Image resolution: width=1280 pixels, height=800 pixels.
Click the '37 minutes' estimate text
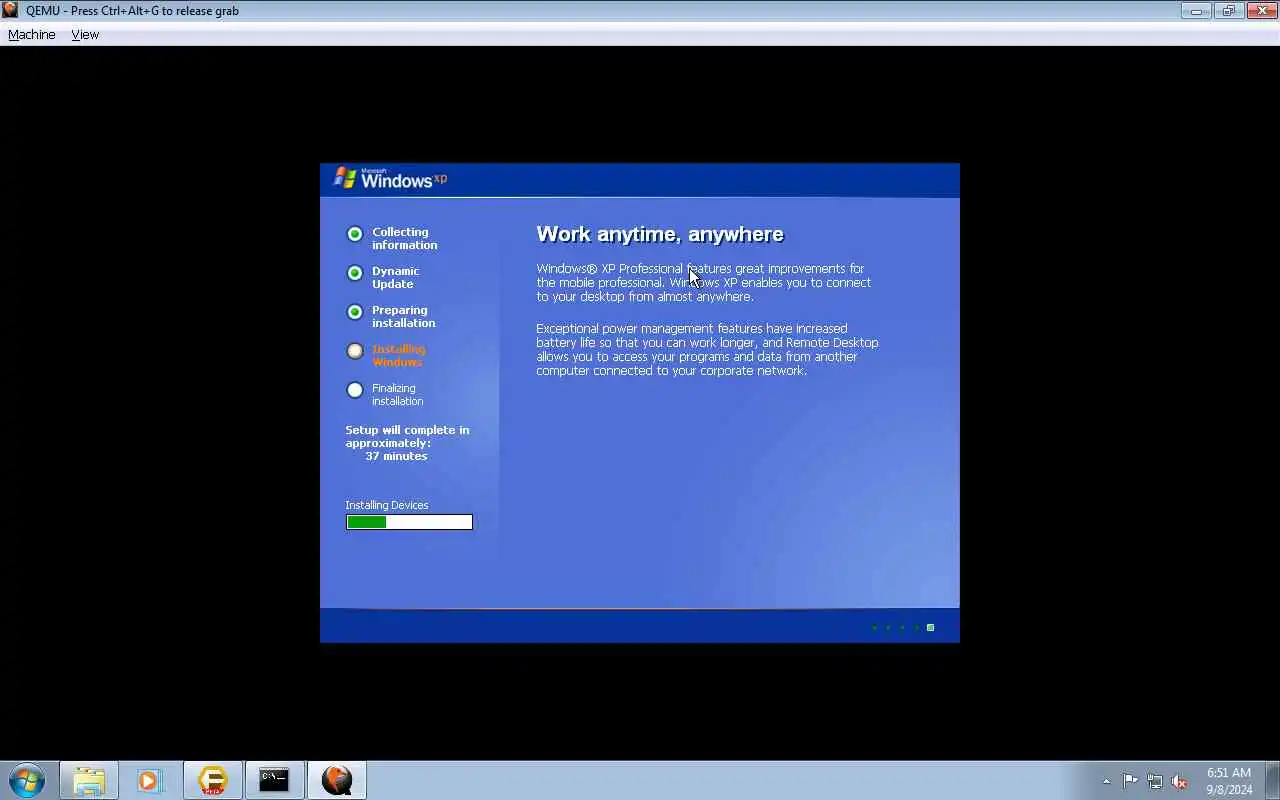(396, 456)
